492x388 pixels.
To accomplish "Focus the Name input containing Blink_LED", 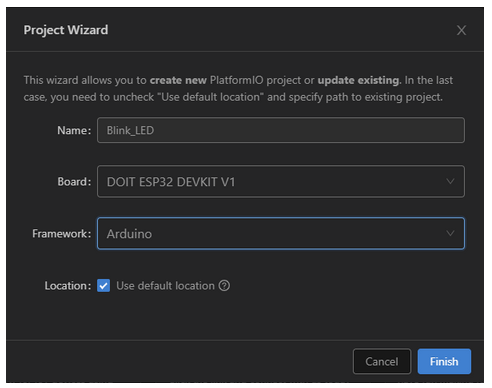I will [x=281, y=130].
